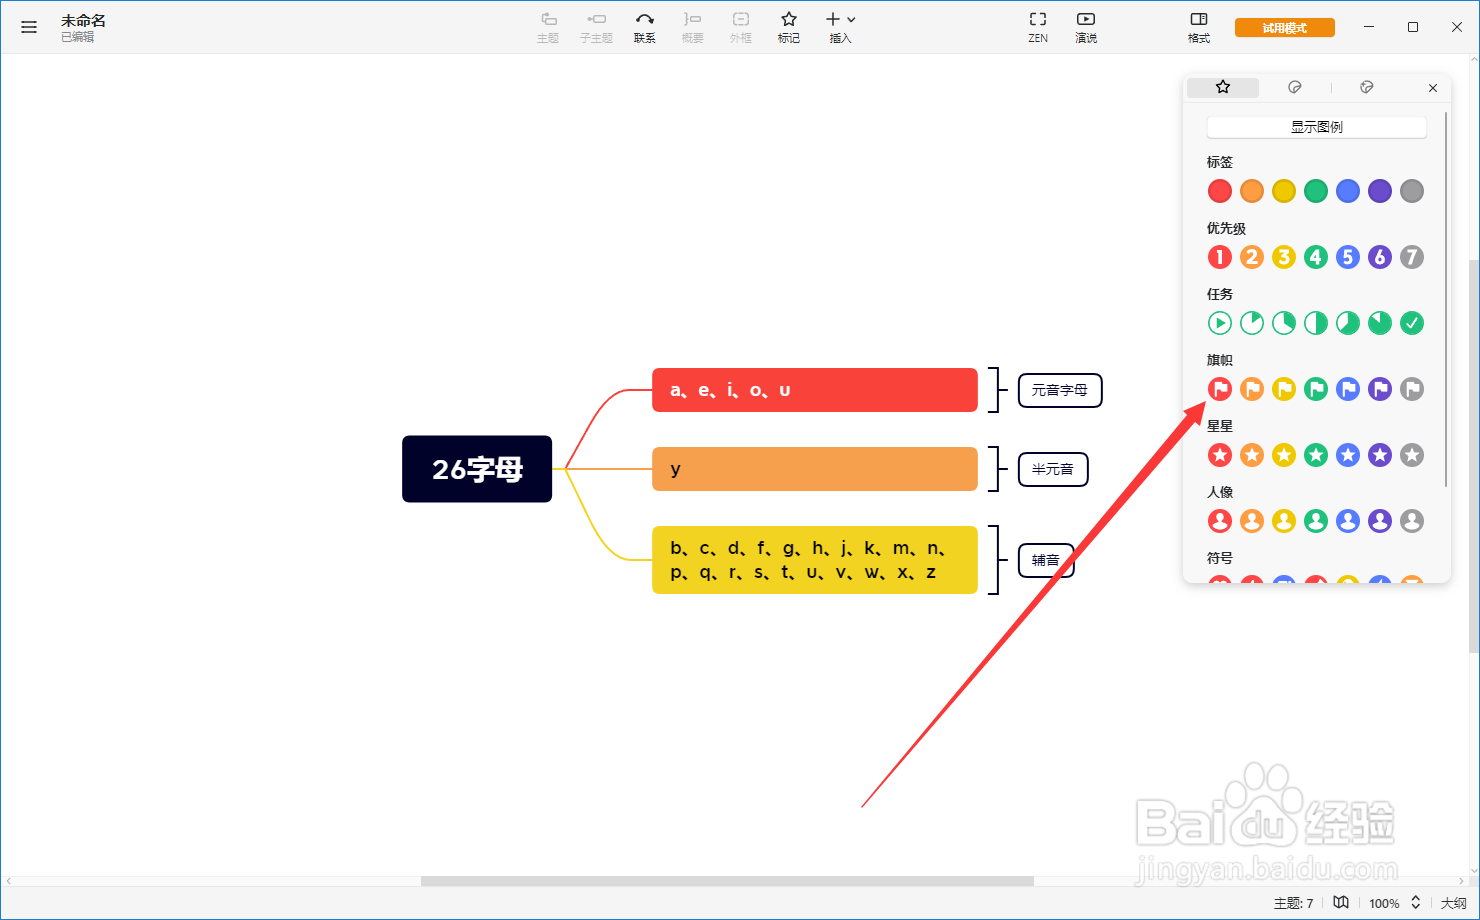Toggle the Format (格式) panel
This screenshot has height=920, width=1480.
1199,27
